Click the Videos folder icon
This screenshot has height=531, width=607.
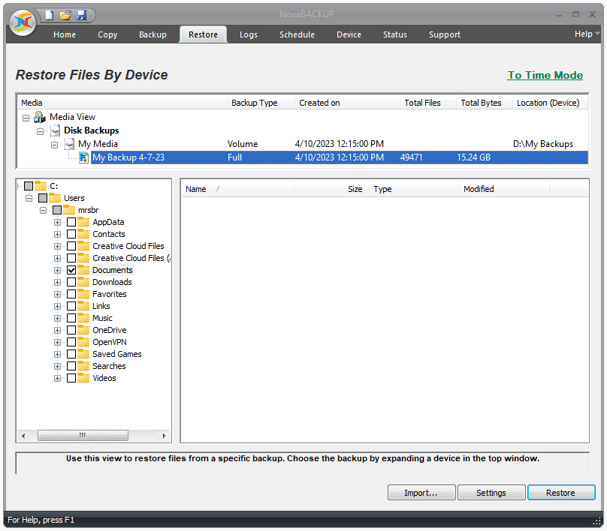83,378
